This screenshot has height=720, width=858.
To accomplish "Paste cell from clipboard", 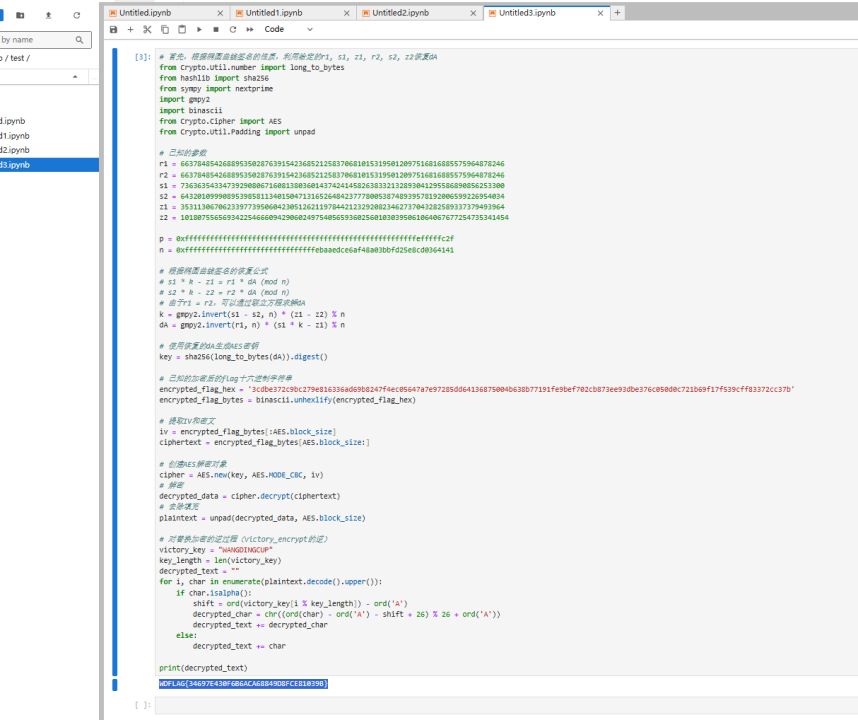I will click(x=182, y=30).
